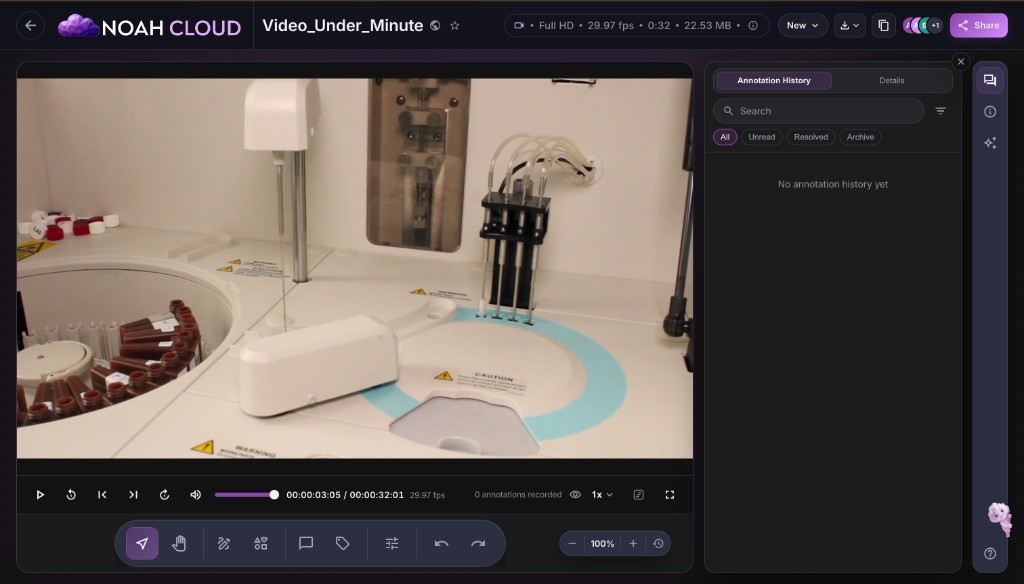This screenshot has width=1024, height=584.
Task: Select the All filter chip
Action: coord(725,137)
